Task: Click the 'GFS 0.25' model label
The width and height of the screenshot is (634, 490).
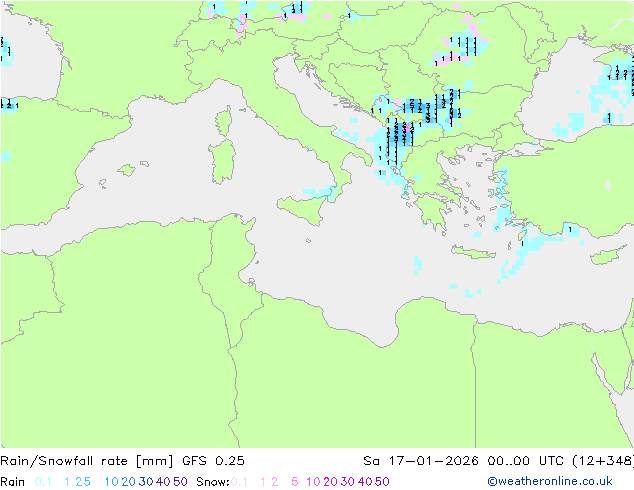Action: pyautogui.click(x=213, y=461)
